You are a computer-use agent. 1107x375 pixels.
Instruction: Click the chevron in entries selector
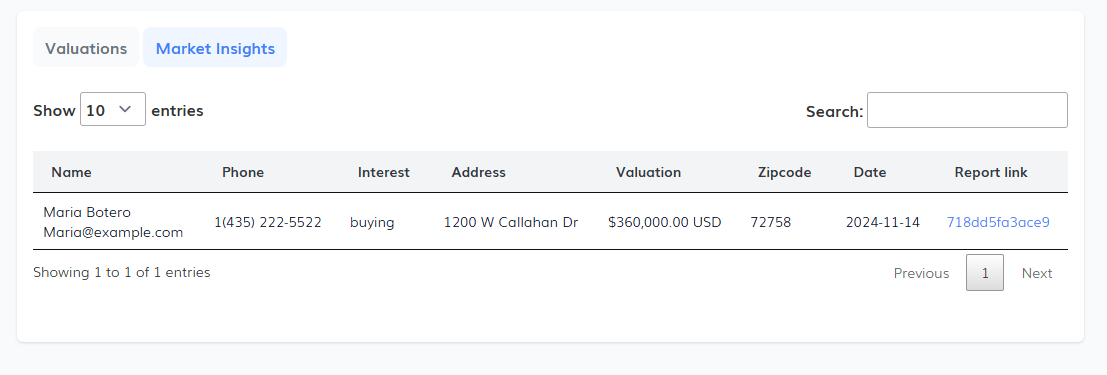pyautogui.click(x=126, y=109)
